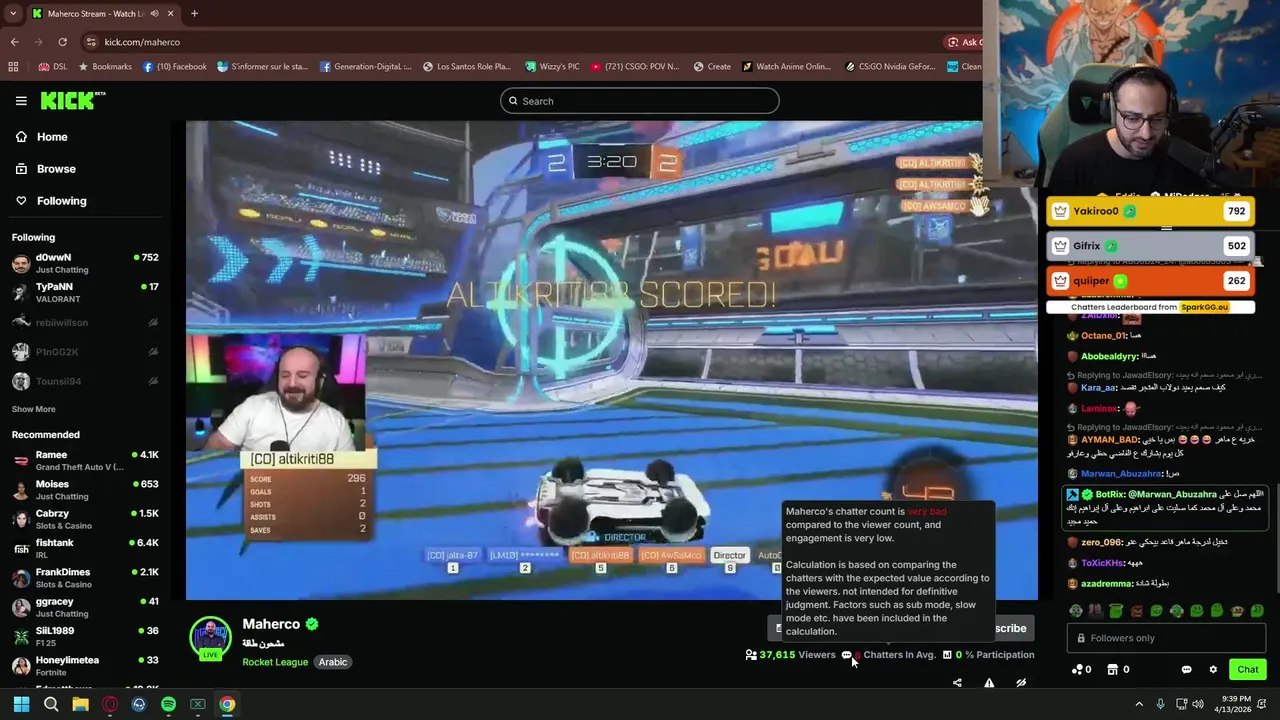Open the tab search dropdown
The width and height of the screenshot is (1280, 720).
pyautogui.click(x=12, y=14)
